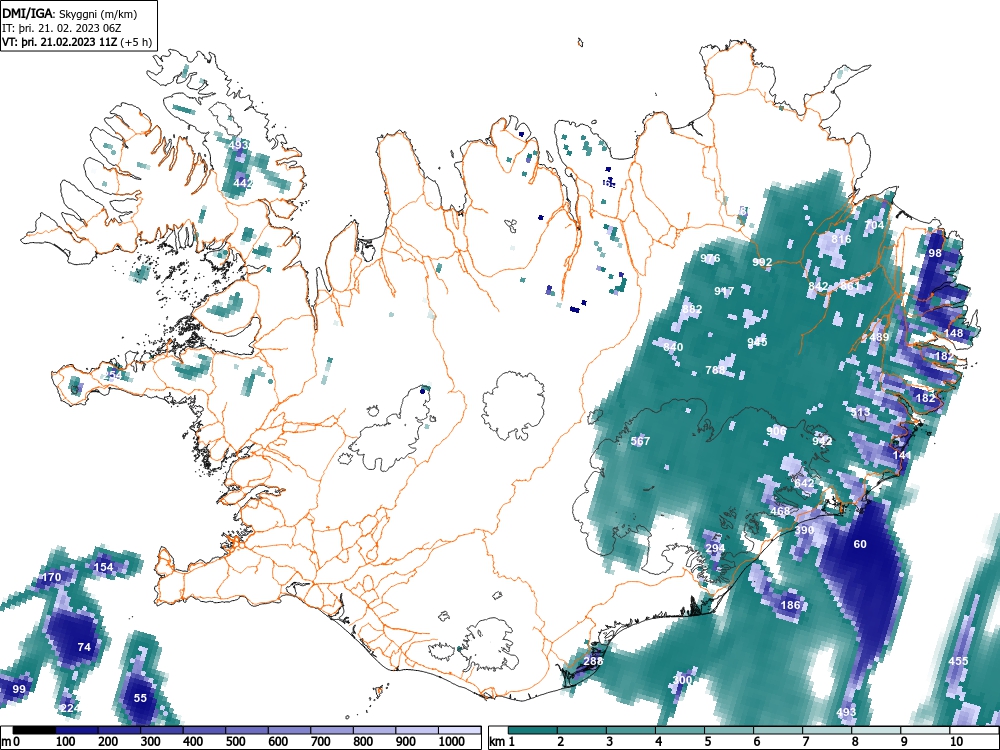The height and width of the screenshot is (750, 1000).
Task: Click the visibility value 74
Action: coord(84,647)
